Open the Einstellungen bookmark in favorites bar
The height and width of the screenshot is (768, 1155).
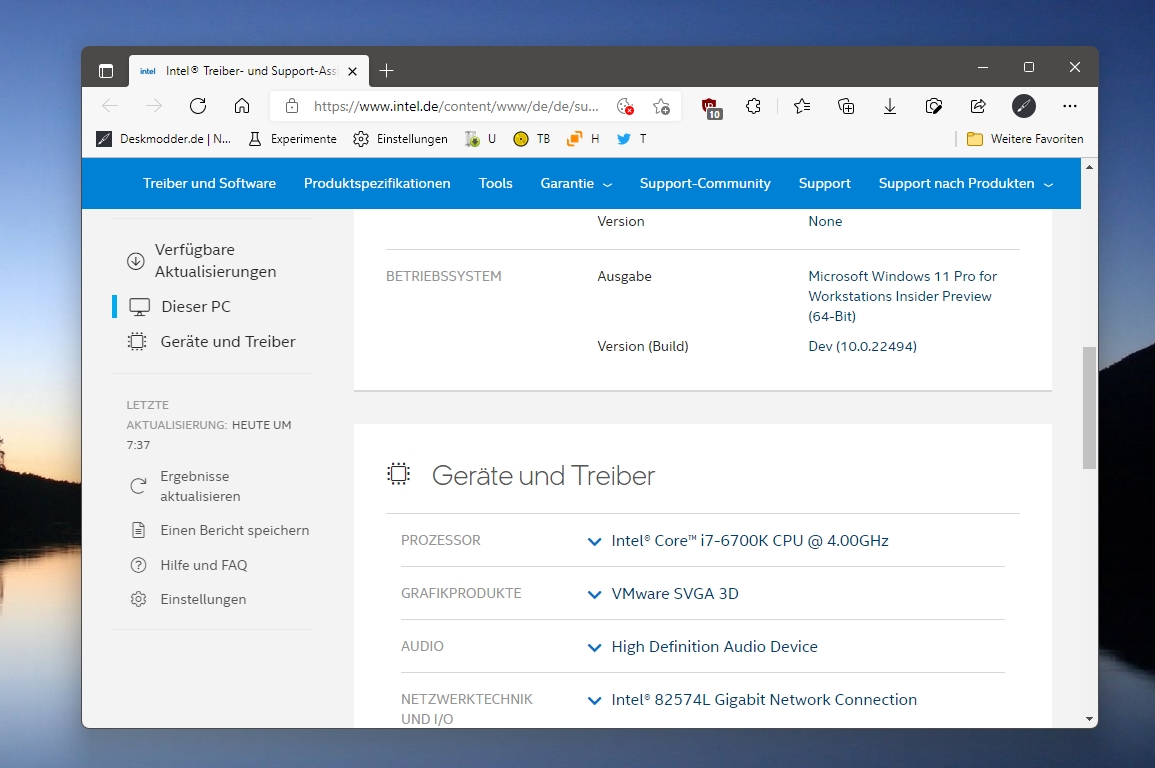400,138
